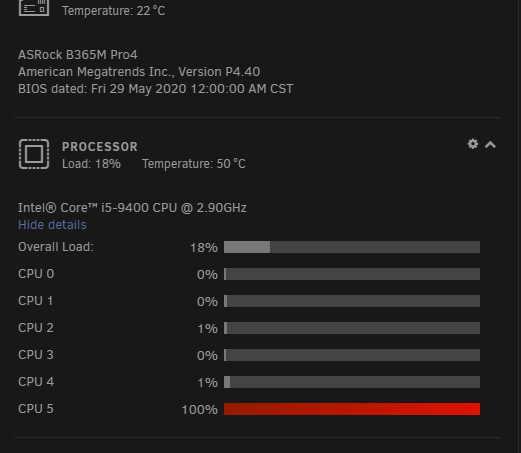This screenshot has height=453, width=521.
Task: Select the Intel Core i5-9400 CPU name
Action: [132, 208]
